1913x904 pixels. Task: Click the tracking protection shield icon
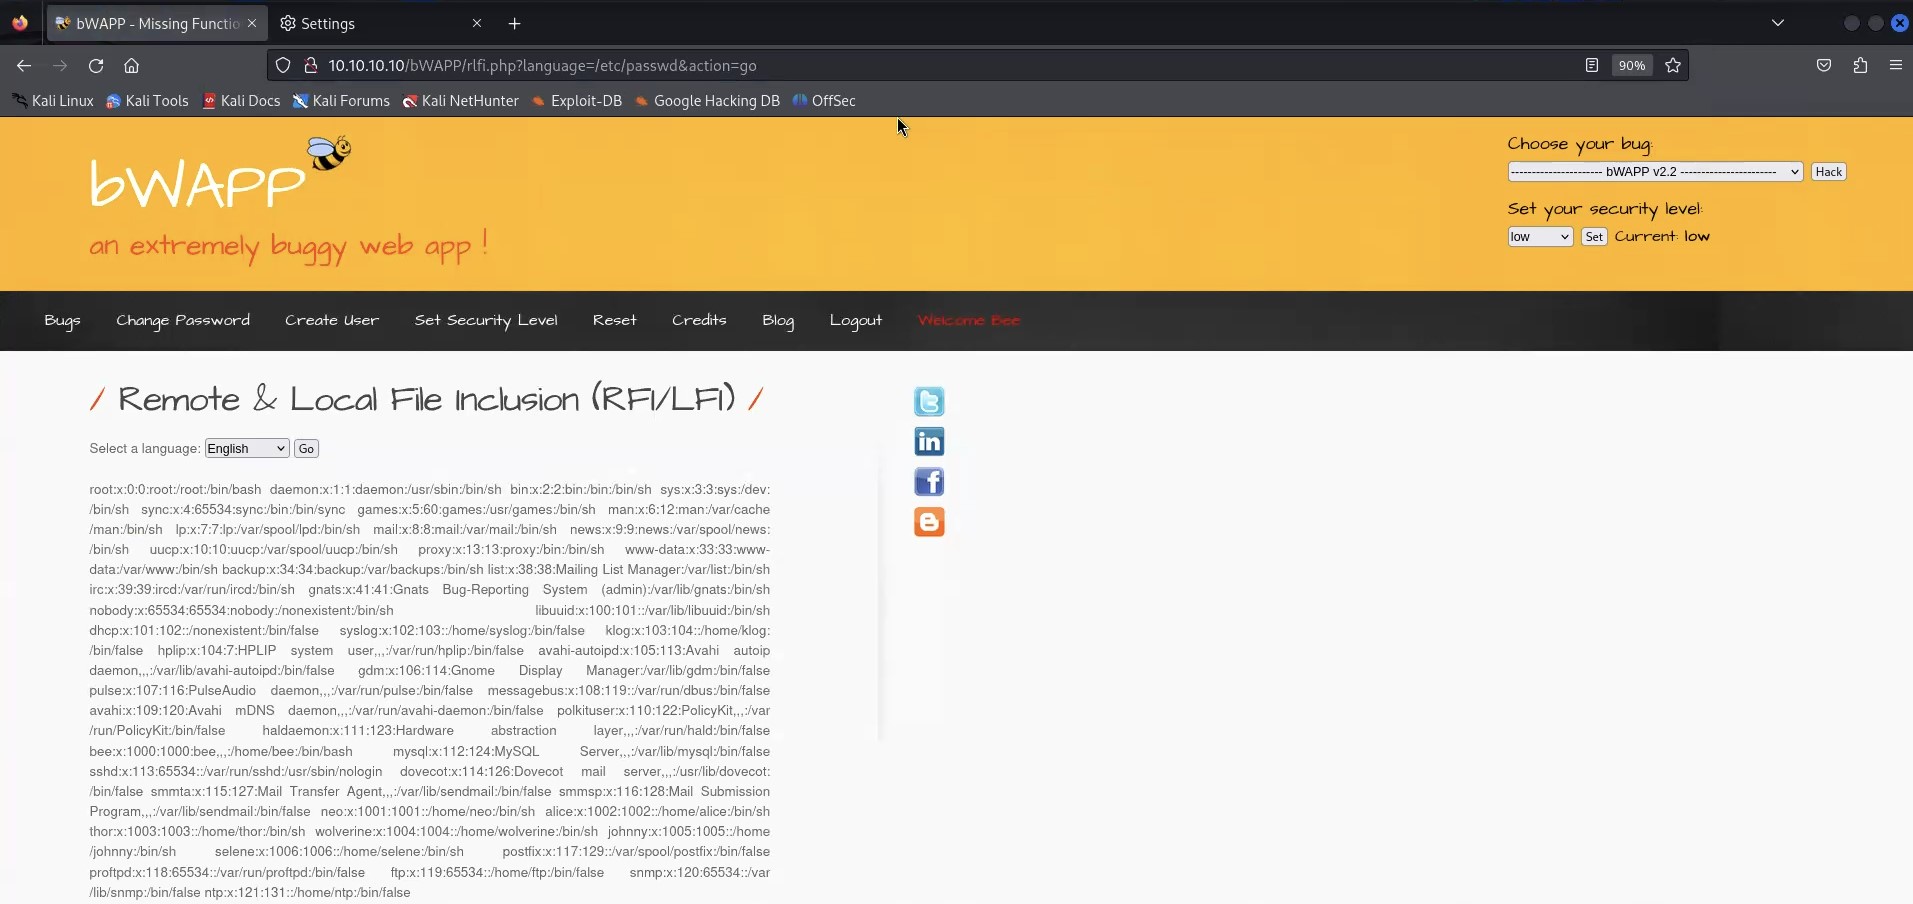point(283,65)
